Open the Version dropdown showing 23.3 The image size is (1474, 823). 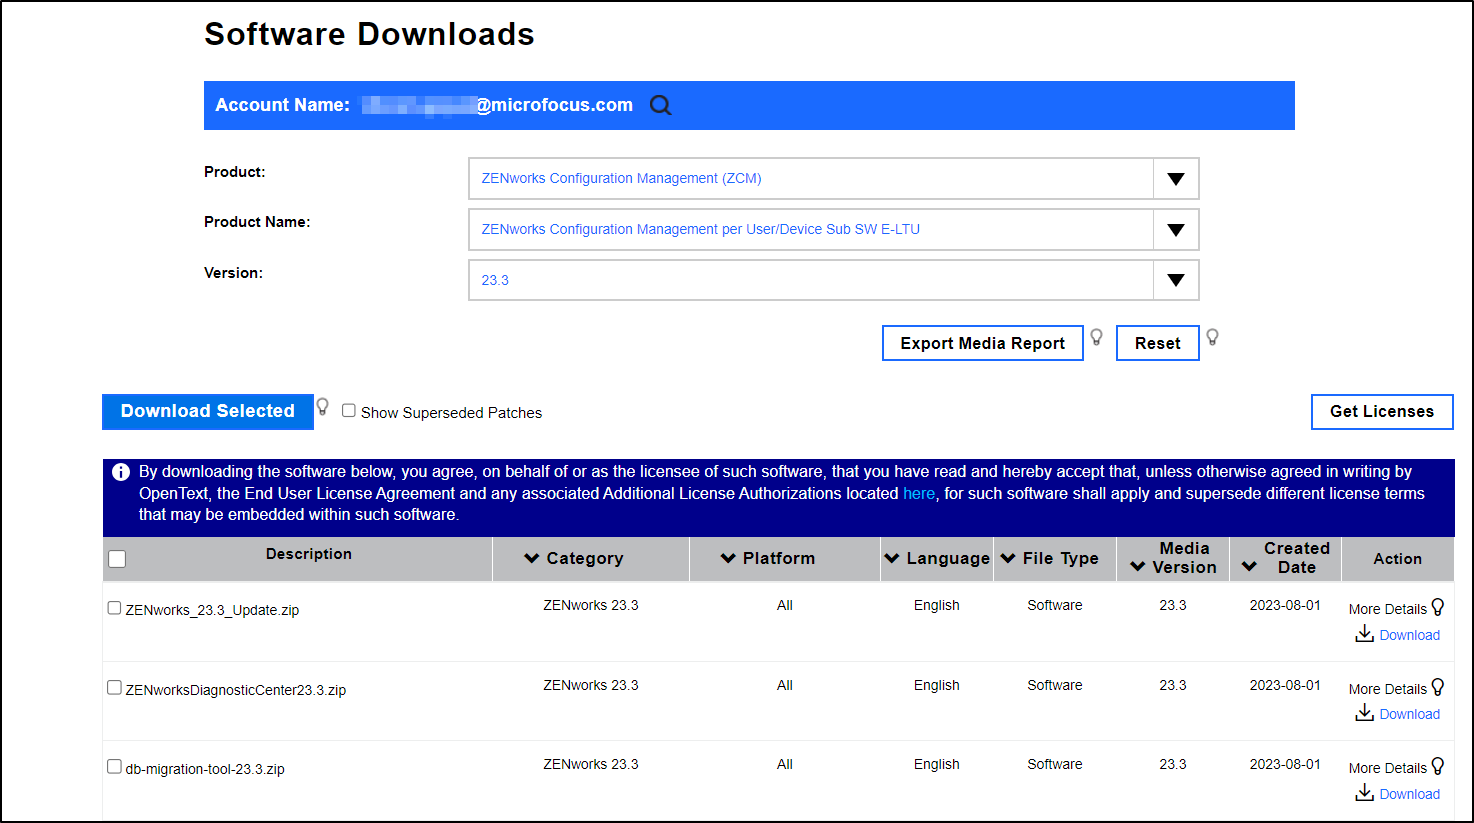(833, 281)
